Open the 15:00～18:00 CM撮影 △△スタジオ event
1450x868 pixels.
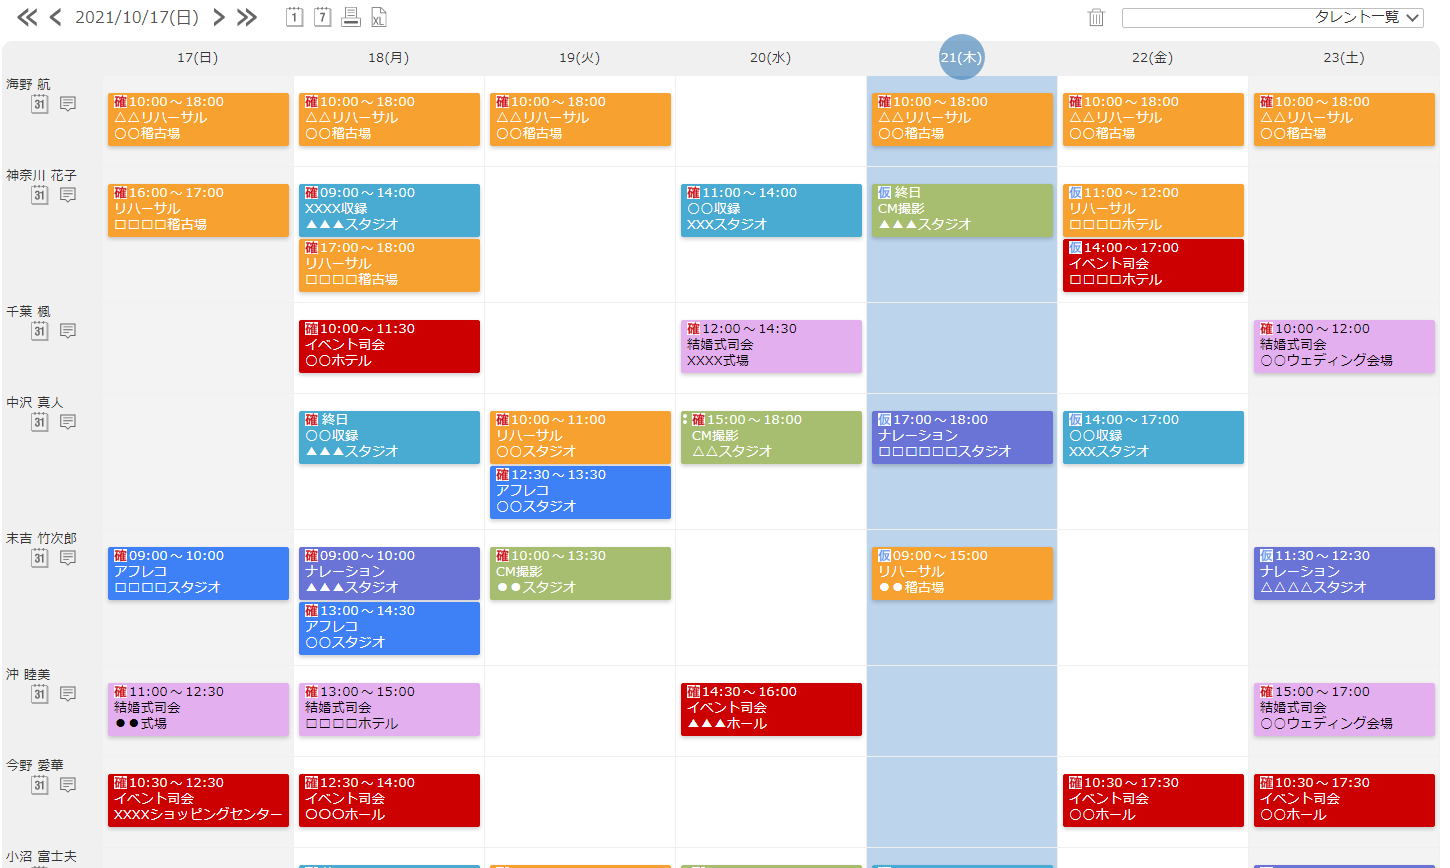771,437
